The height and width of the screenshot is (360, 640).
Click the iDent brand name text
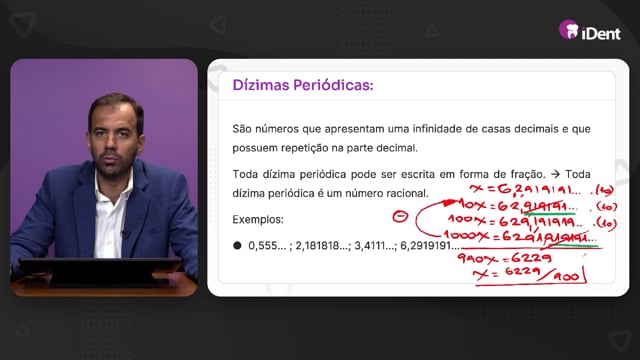(x=601, y=33)
